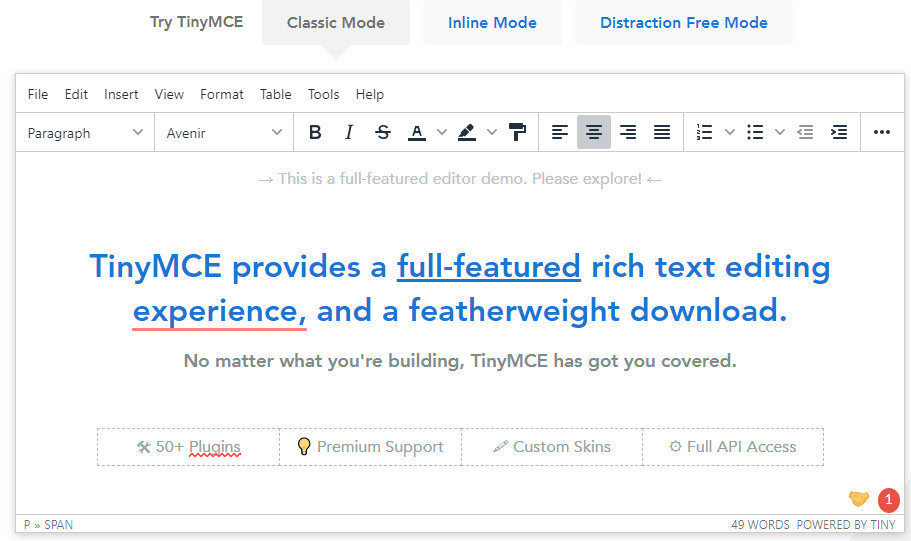Apply strikethrough to text
The image size is (911, 541).
[x=382, y=132]
